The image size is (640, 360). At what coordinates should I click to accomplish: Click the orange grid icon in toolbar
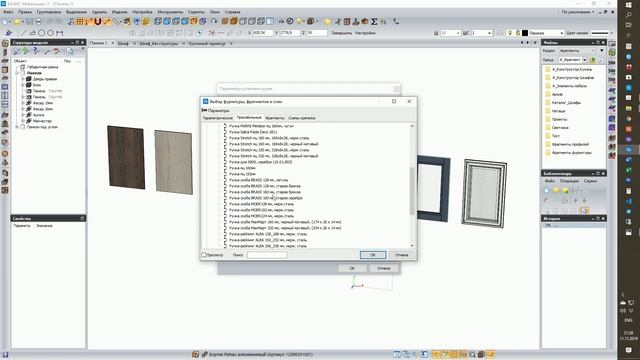pyautogui.click(x=80, y=22)
